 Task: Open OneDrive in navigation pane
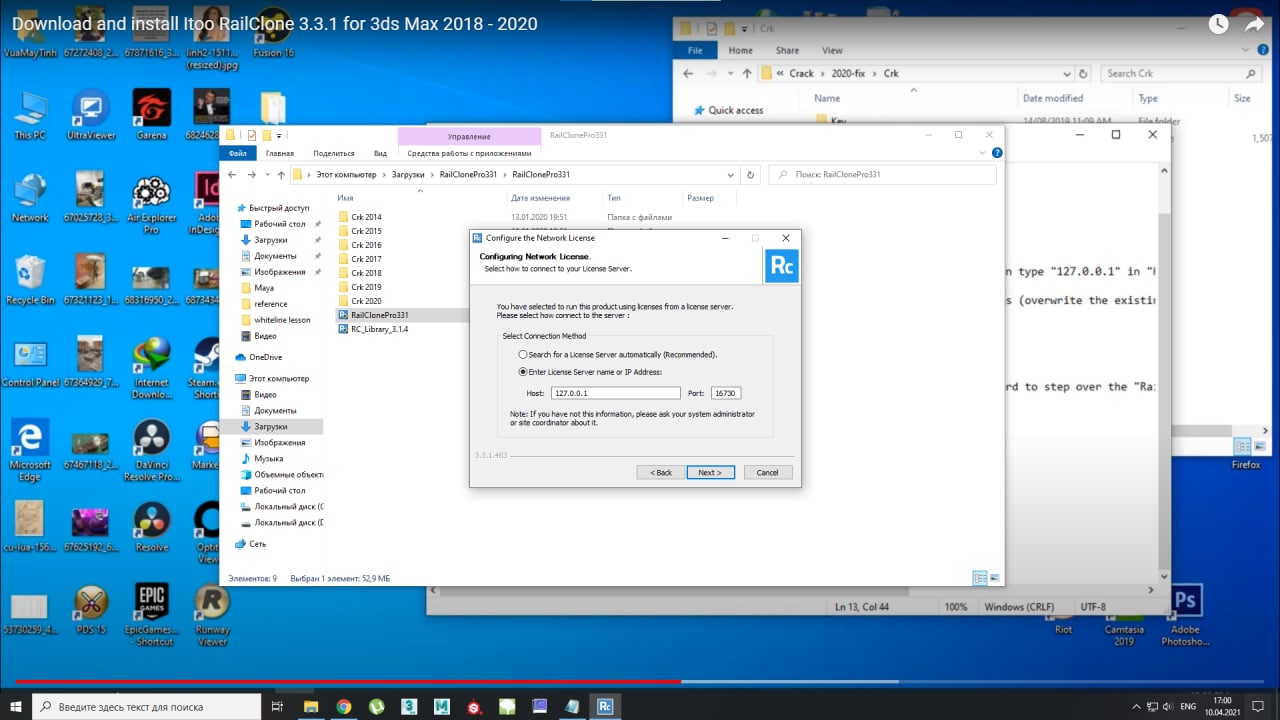point(265,357)
